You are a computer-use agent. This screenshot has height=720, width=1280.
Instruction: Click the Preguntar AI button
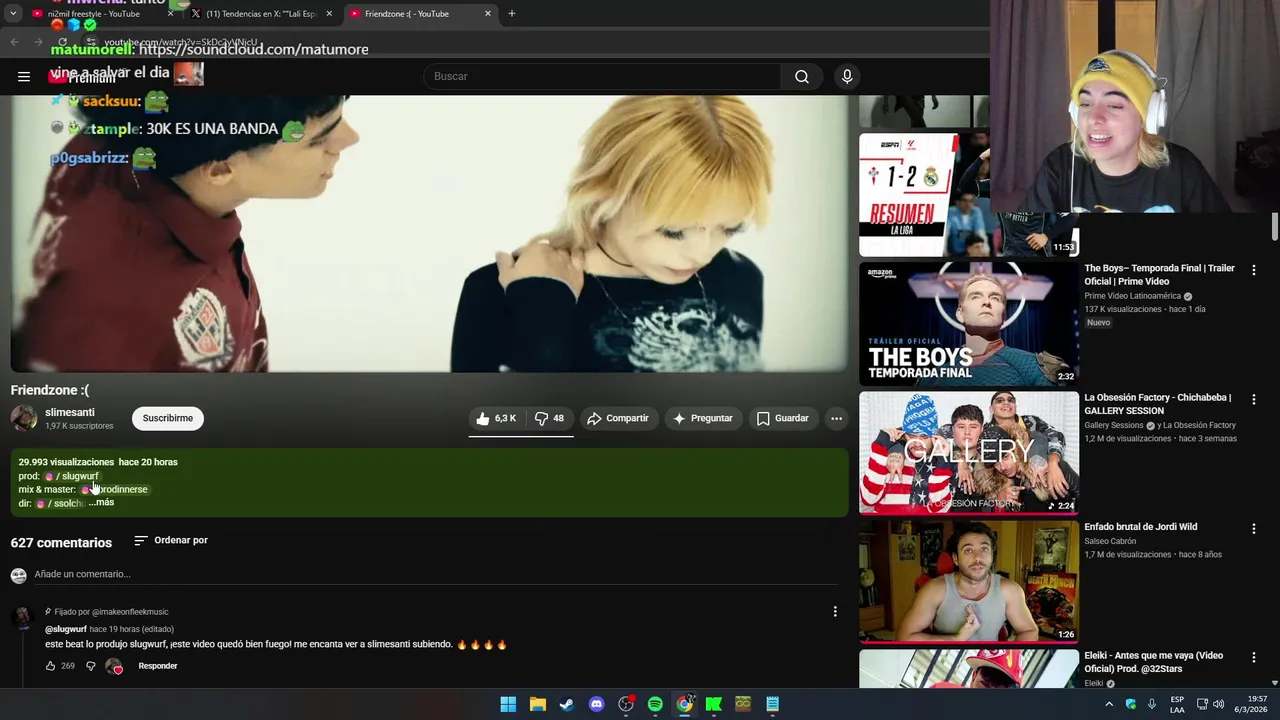702,418
